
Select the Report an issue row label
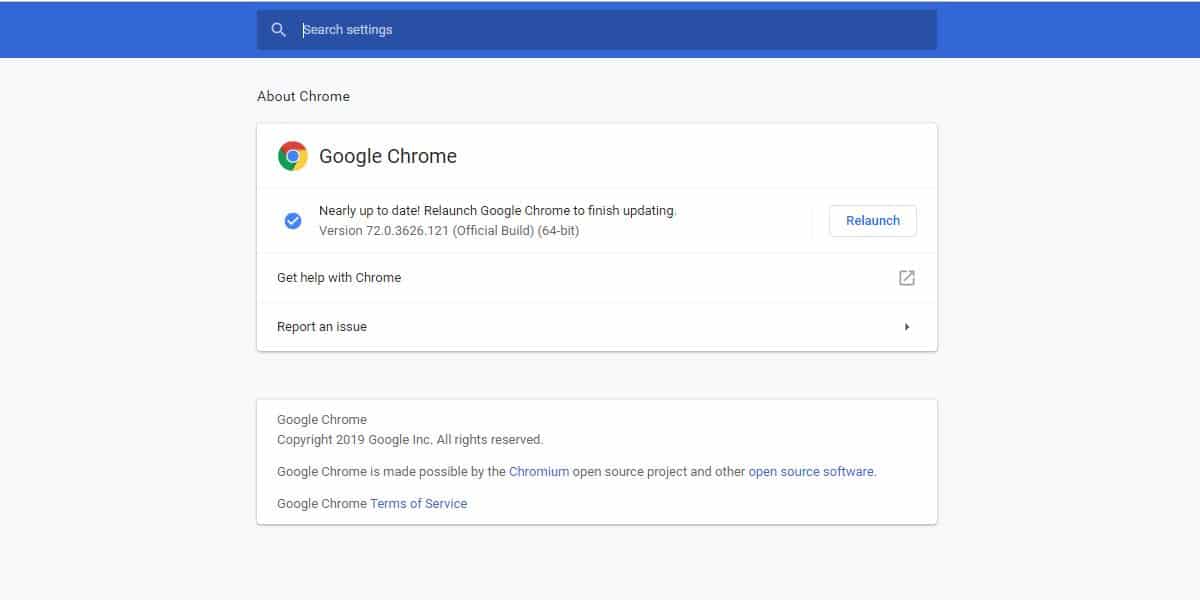click(322, 327)
